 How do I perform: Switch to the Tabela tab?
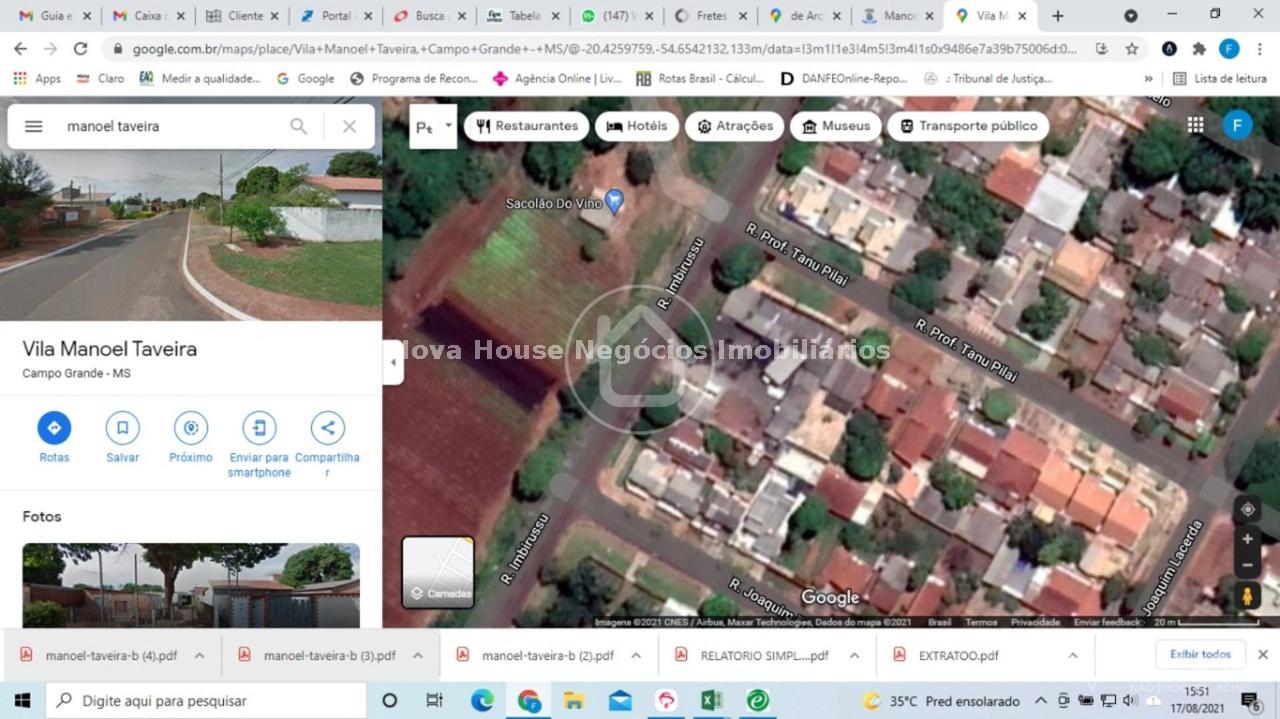522,16
